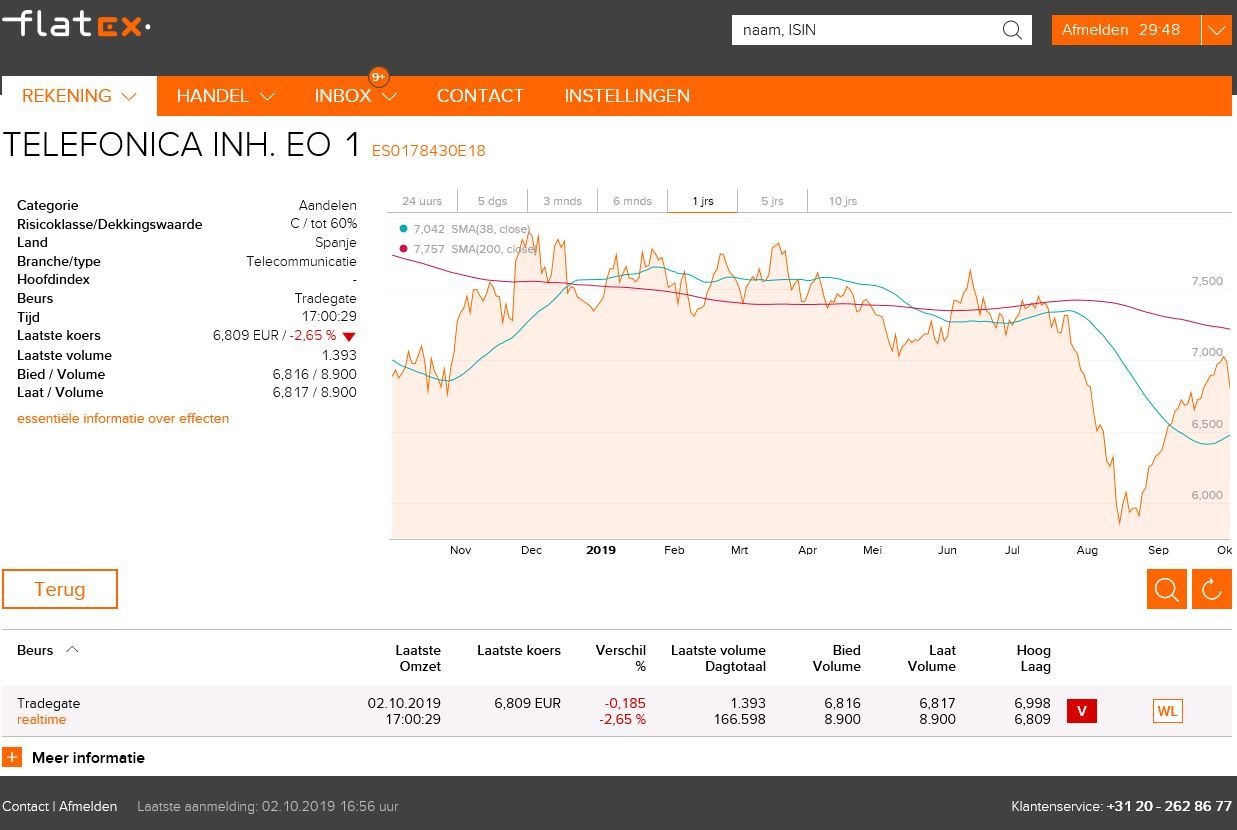Expand the INBOX menu chevron
This screenshot has height=830, width=1237.
point(389,97)
